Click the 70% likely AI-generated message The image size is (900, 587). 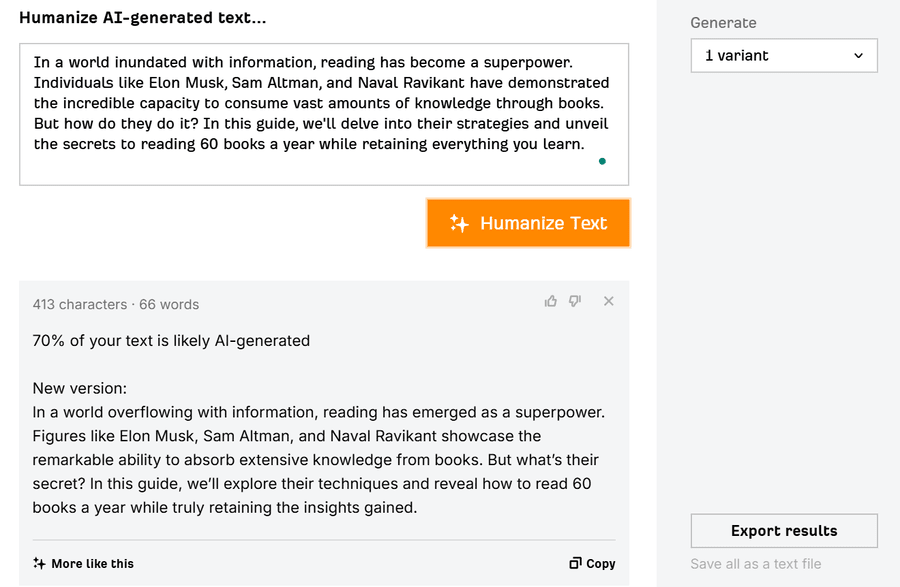[x=171, y=341]
